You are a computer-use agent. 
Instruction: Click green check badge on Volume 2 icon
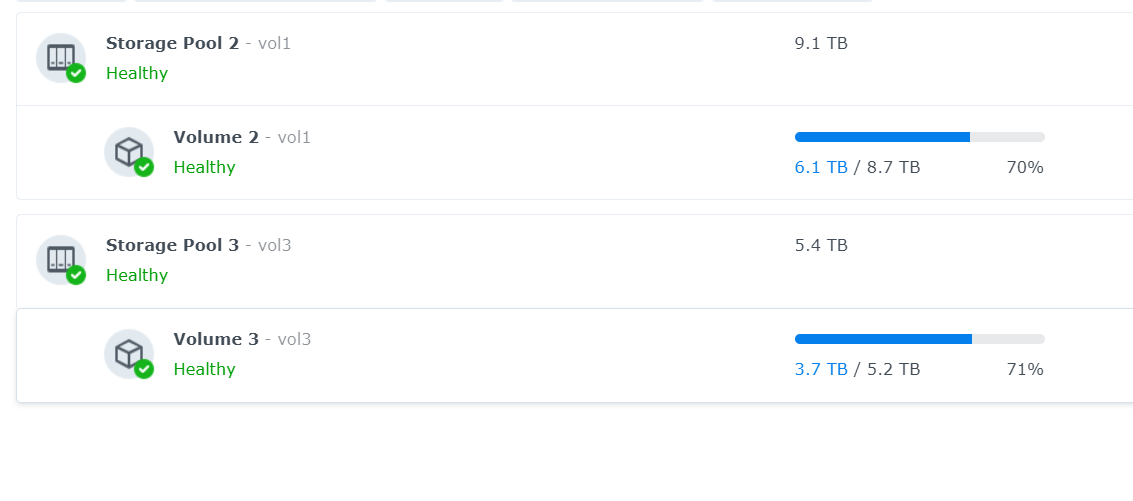tap(144, 167)
